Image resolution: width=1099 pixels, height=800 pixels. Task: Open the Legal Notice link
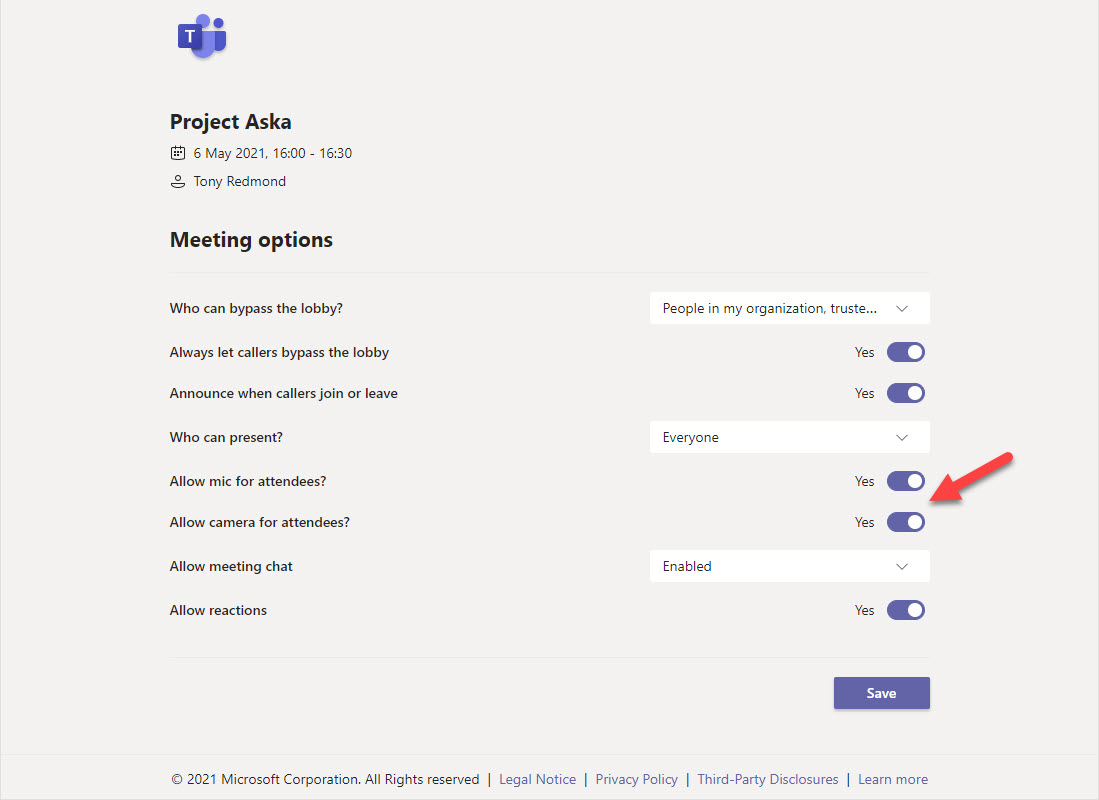pyautogui.click(x=538, y=779)
